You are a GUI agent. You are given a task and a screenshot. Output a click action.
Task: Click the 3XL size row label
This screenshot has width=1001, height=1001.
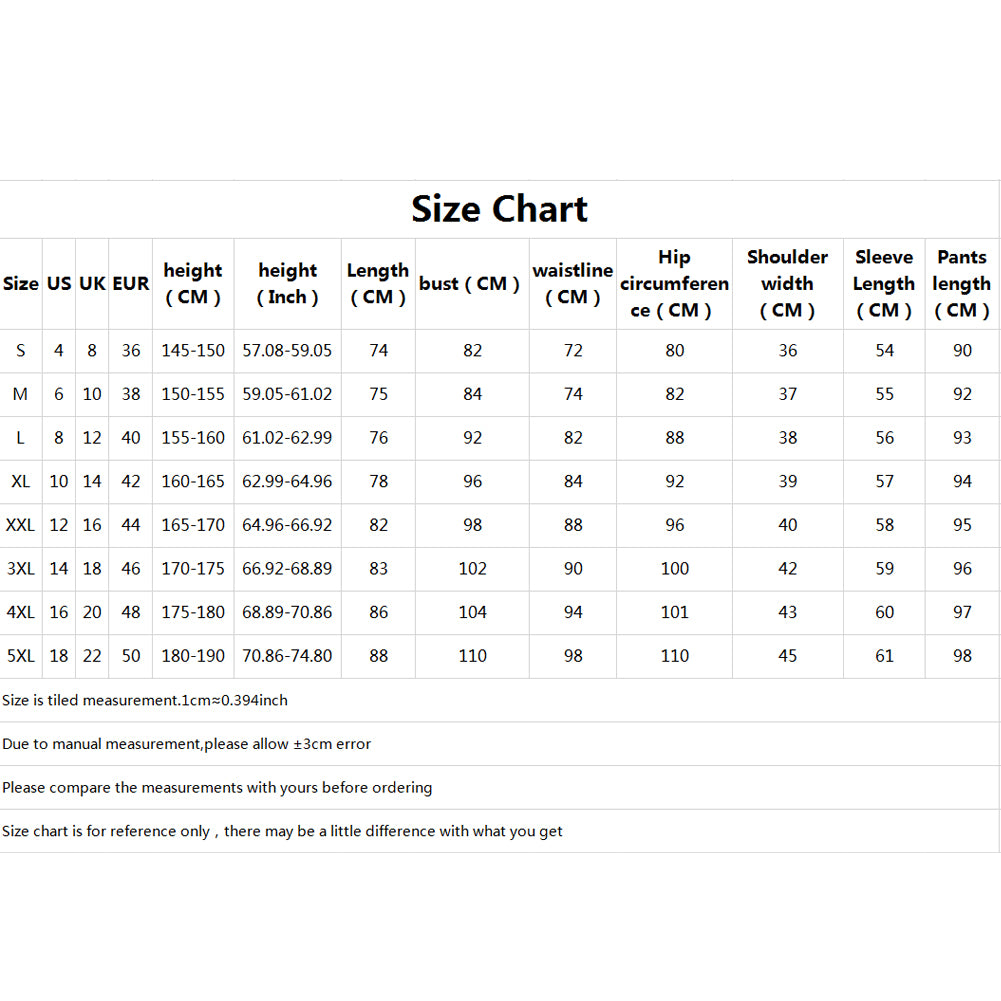[x=20, y=569]
